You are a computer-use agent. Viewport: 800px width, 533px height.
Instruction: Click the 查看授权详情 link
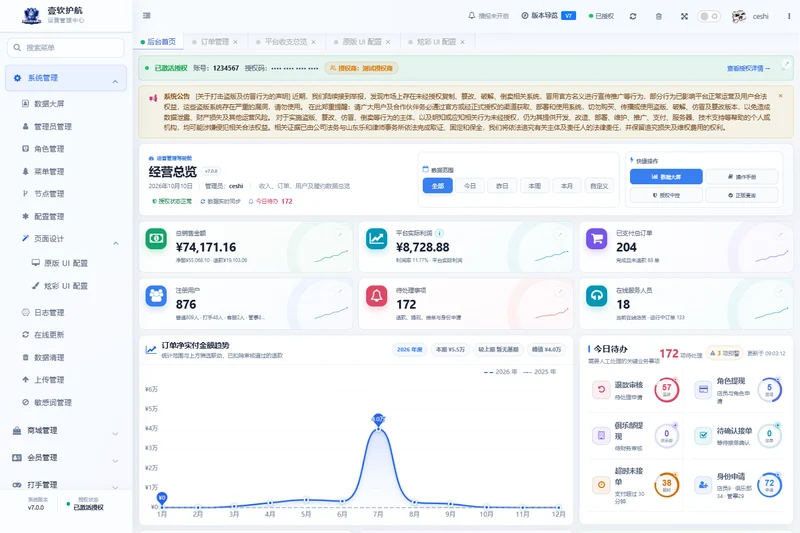[748, 68]
